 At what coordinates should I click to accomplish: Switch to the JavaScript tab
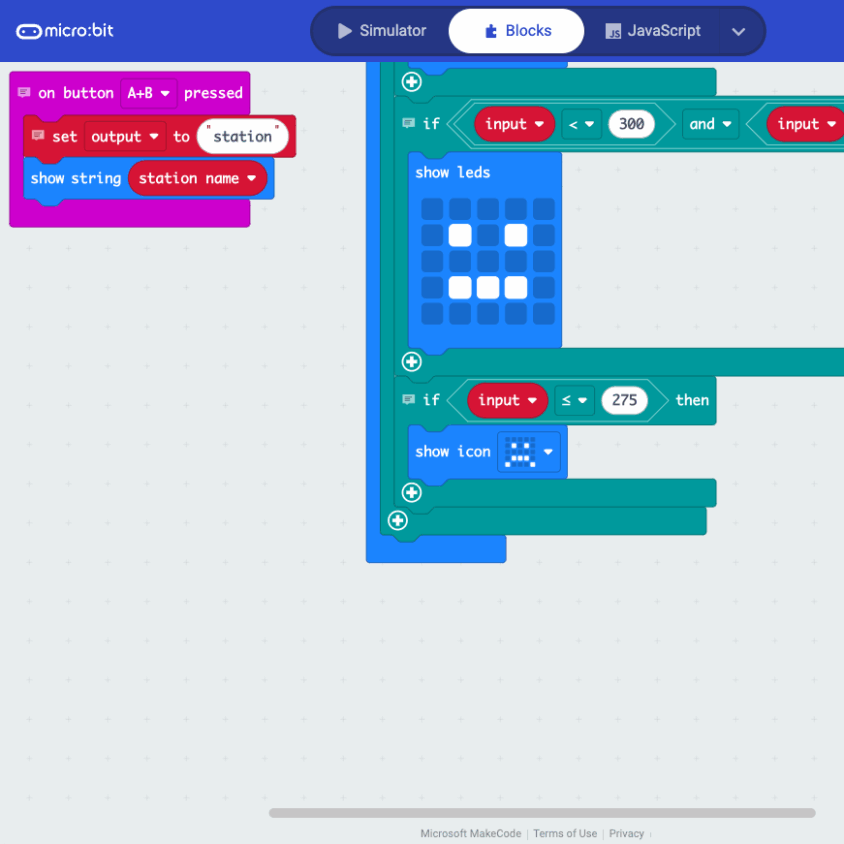[653, 31]
